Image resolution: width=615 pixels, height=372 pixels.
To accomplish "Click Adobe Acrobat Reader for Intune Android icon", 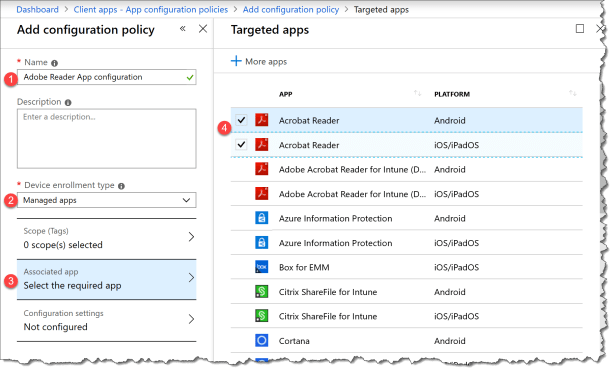I will (262, 169).
